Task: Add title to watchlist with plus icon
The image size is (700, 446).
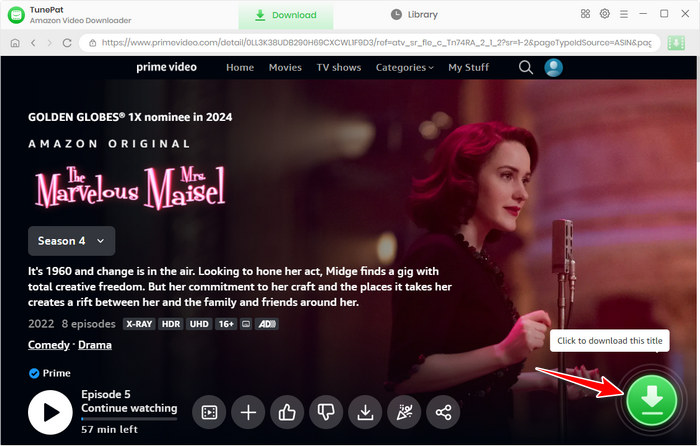Action: tap(248, 413)
